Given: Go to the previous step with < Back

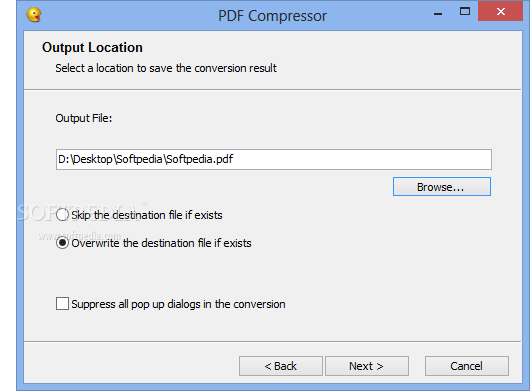Looking at the screenshot, I should pyautogui.click(x=281, y=366).
